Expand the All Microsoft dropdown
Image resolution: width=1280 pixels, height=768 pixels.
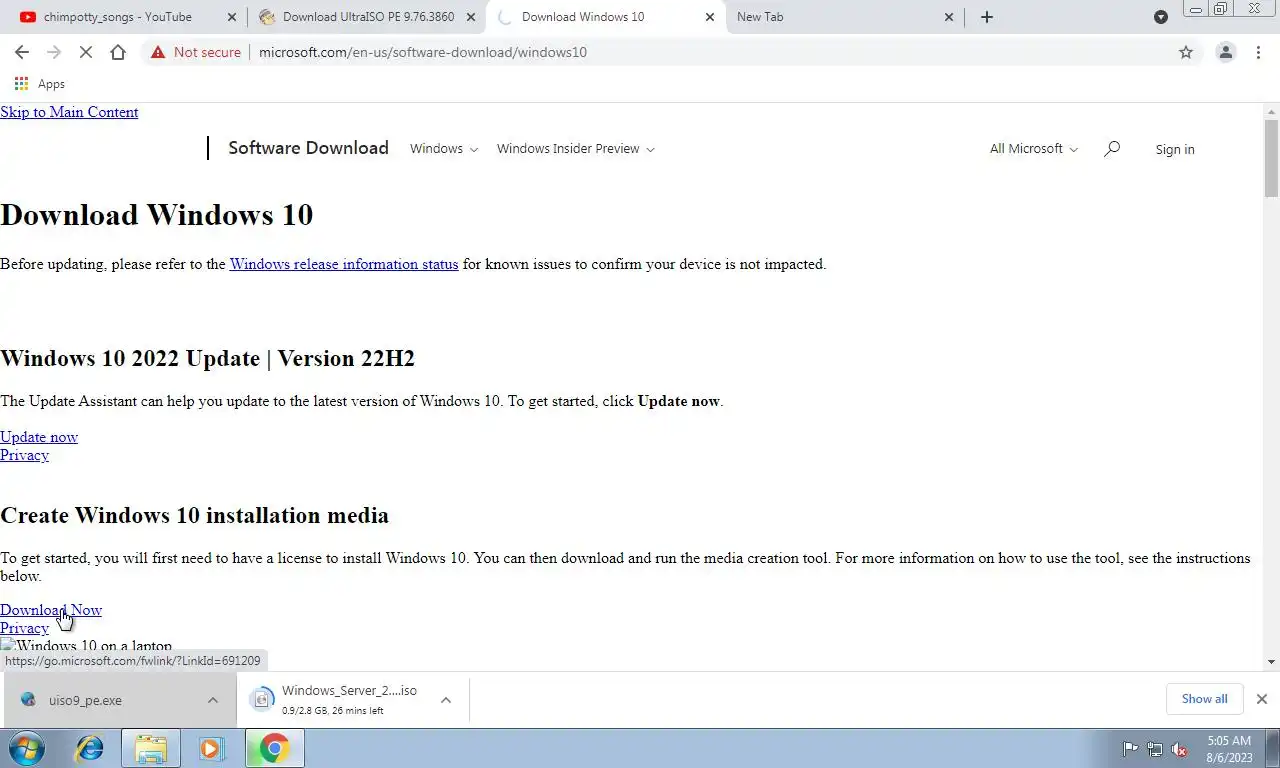[1034, 148]
